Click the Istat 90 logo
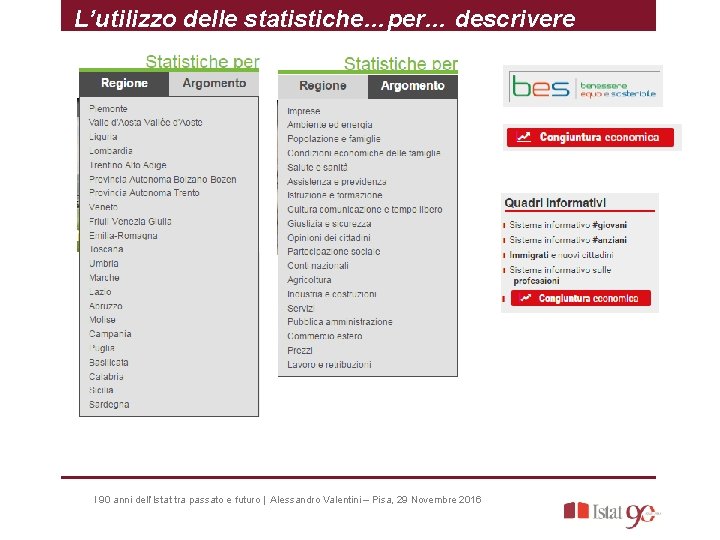Viewport: 720px width, 540px height. coord(612,514)
